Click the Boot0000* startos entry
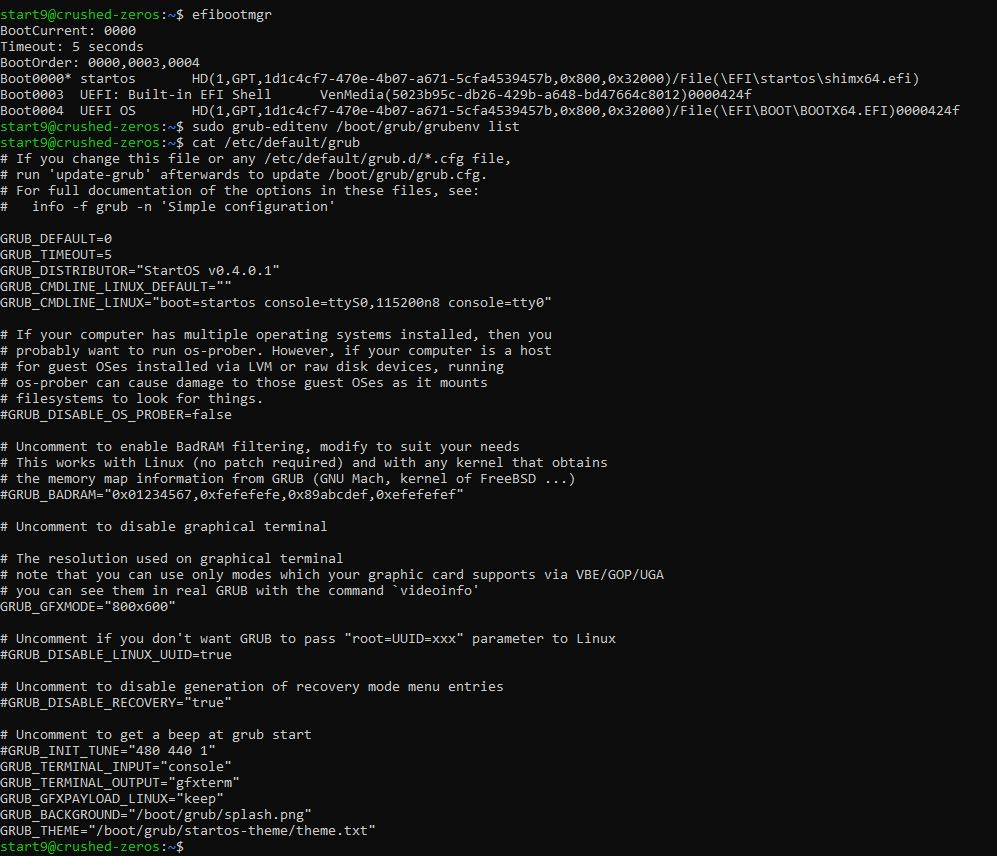 pyautogui.click(x=67, y=78)
